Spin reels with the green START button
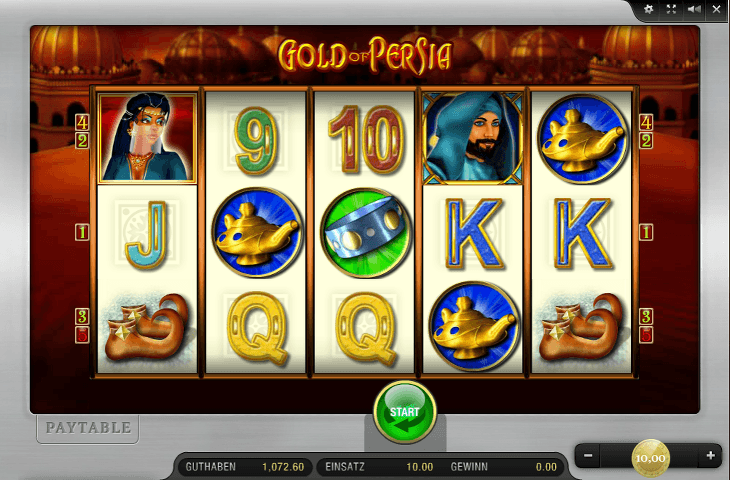Image resolution: width=730 pixels, height=480 pixels. (x=405, y=411)
